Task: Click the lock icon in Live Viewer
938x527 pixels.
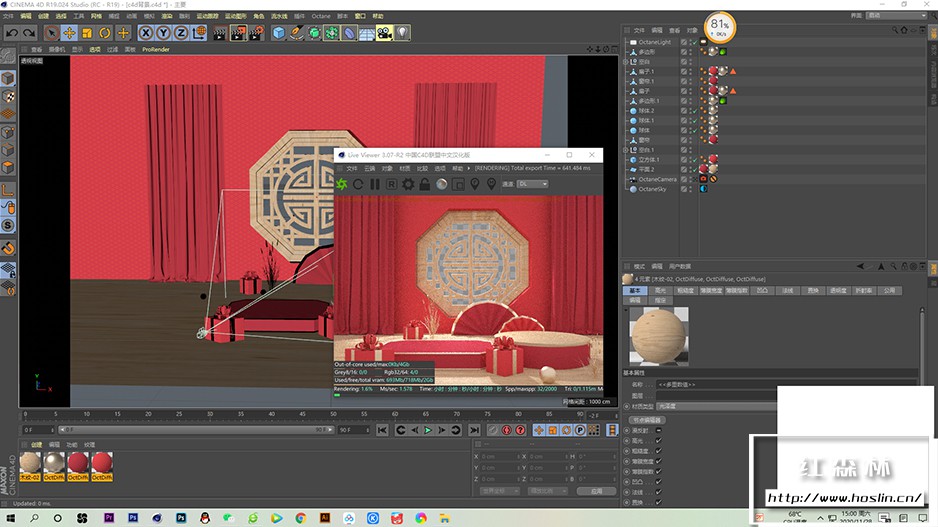Action: point(424,184)
